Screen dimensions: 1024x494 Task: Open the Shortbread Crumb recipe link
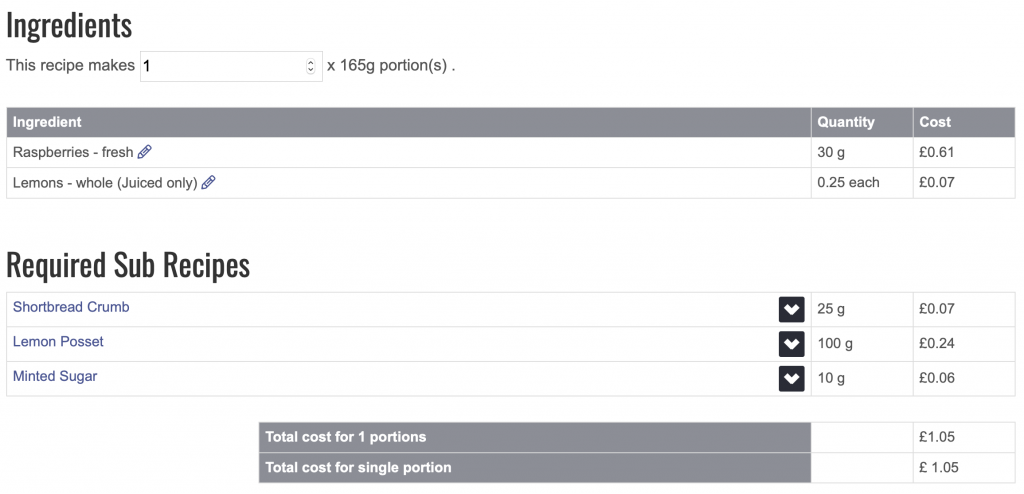(x=71, y=307)
